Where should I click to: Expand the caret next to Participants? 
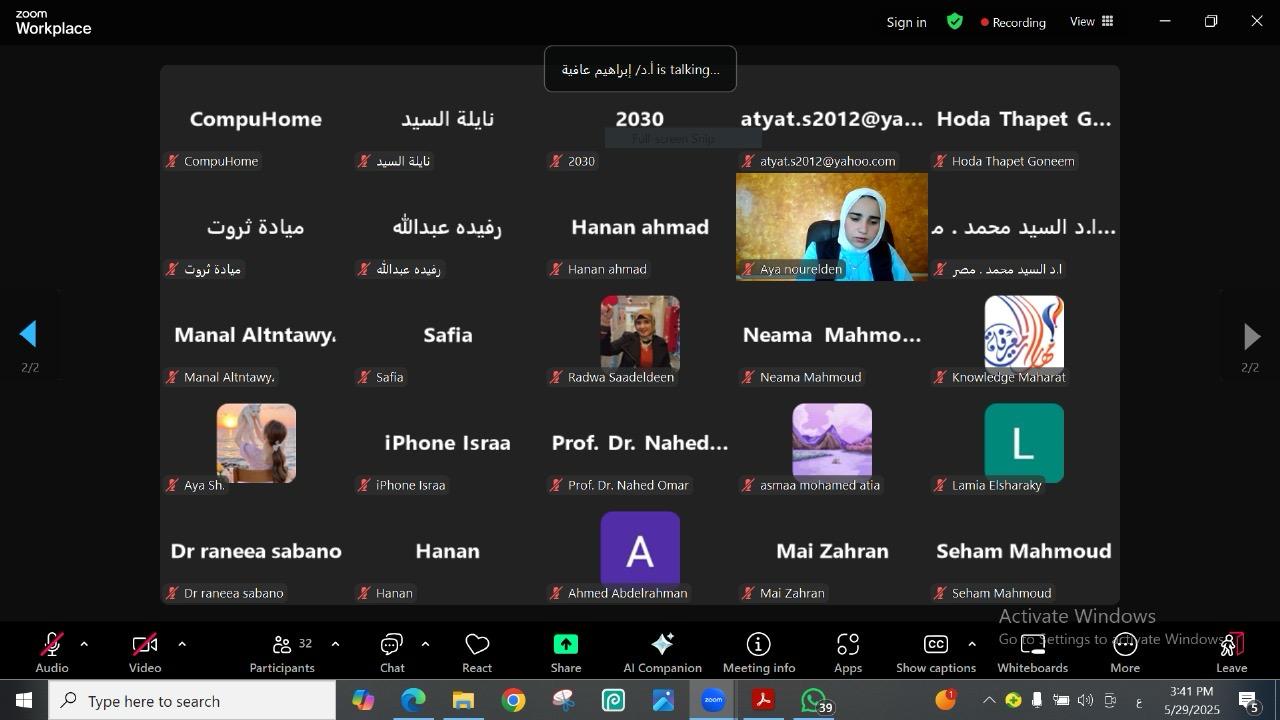(x=335, y=645)
